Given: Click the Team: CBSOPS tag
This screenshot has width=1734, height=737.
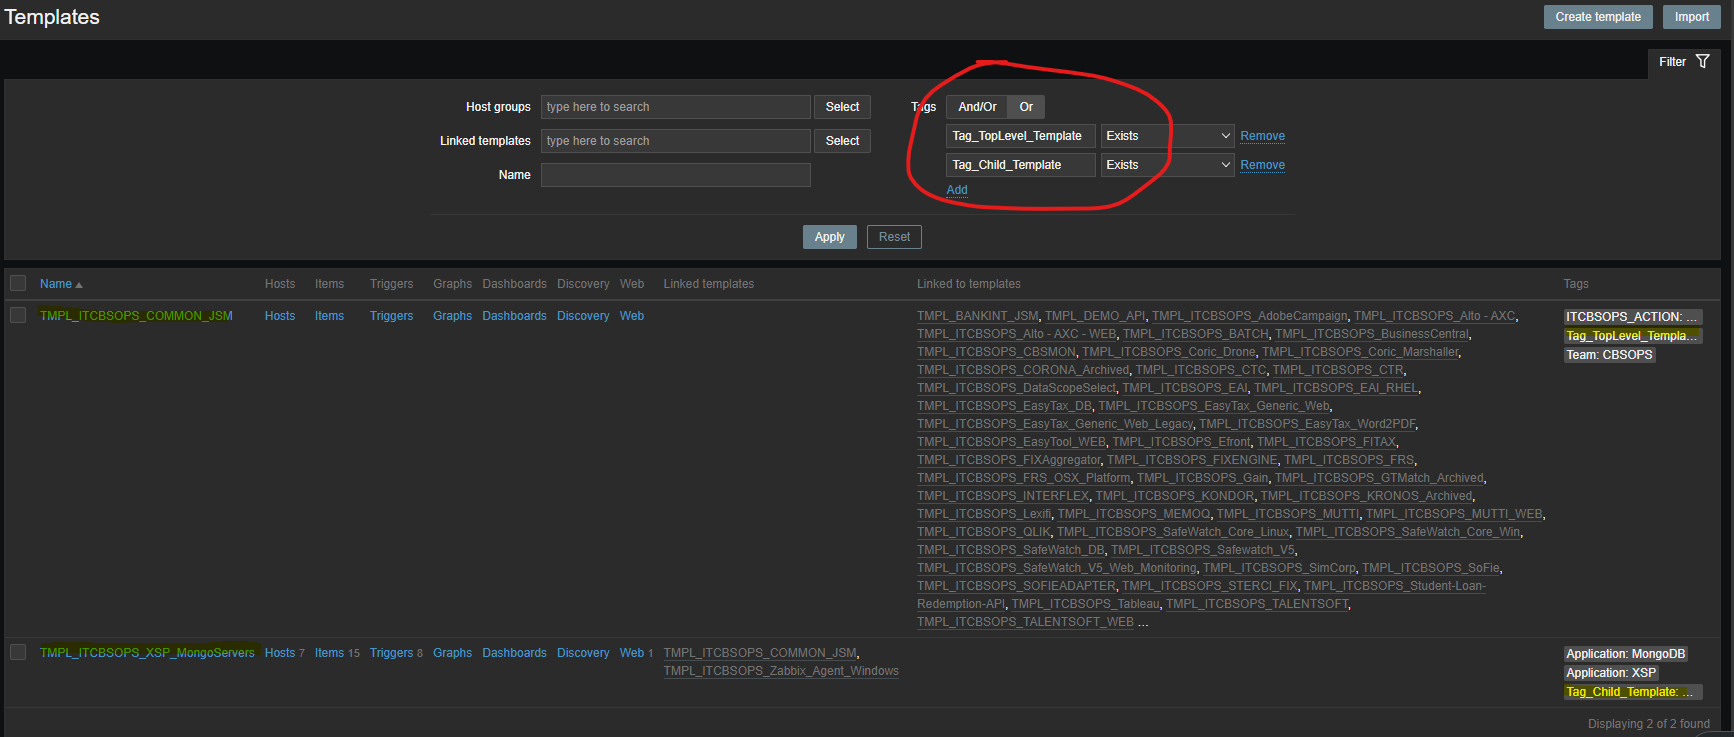Looking at the screenshot, I should coord(1609,355).
